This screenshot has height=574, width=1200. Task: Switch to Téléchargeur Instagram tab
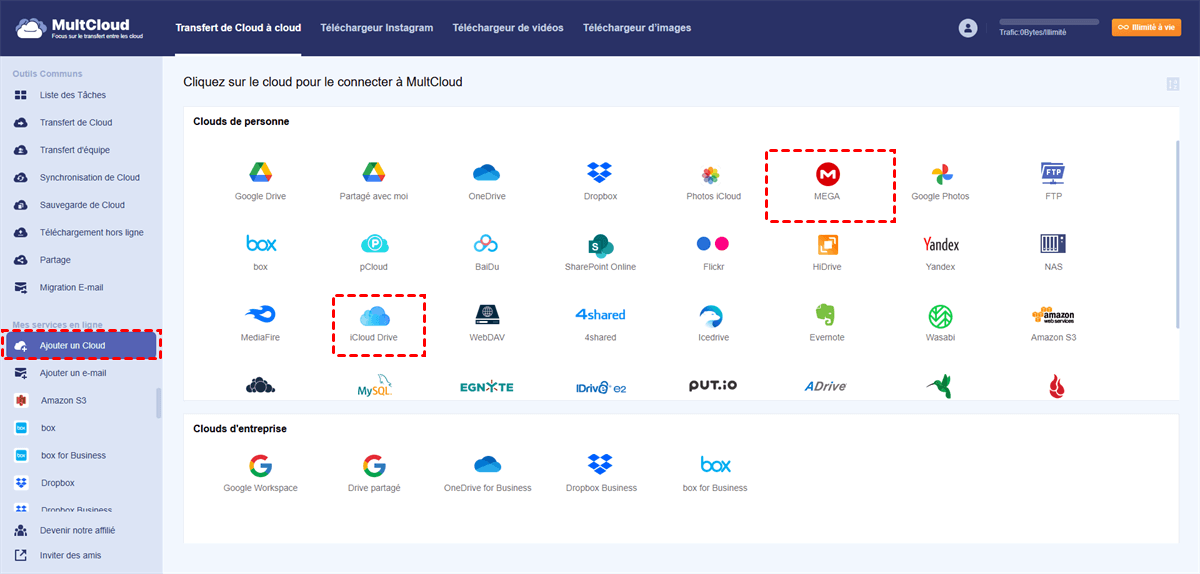click(x=376, y=28)
